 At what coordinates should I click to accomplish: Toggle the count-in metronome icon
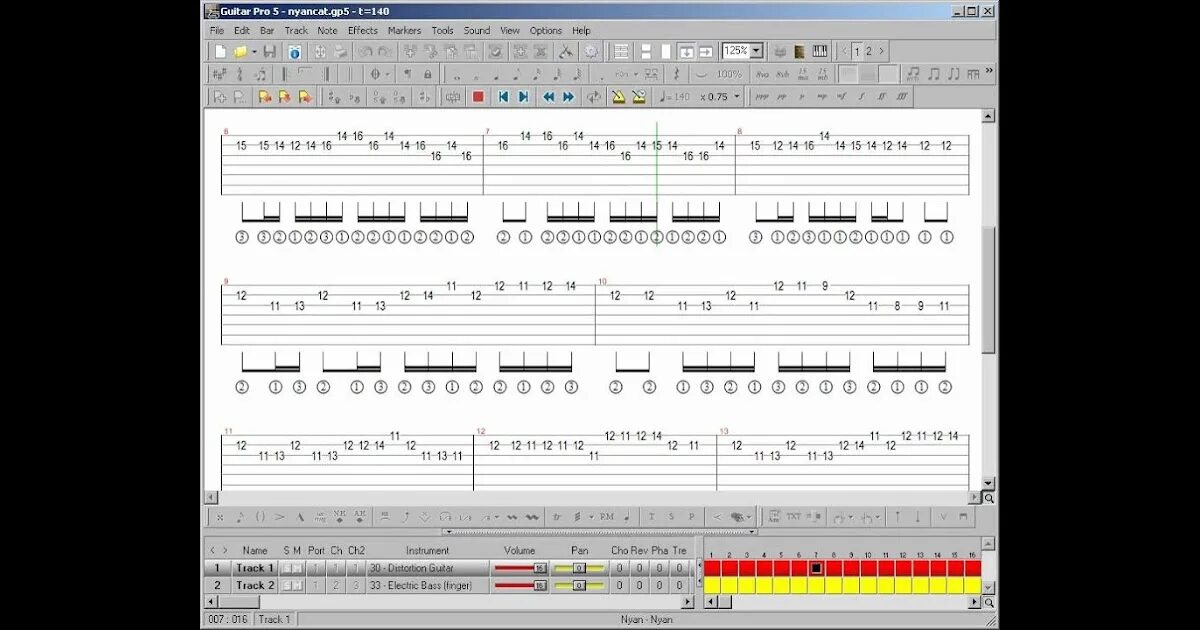click(x=639, y=97)
